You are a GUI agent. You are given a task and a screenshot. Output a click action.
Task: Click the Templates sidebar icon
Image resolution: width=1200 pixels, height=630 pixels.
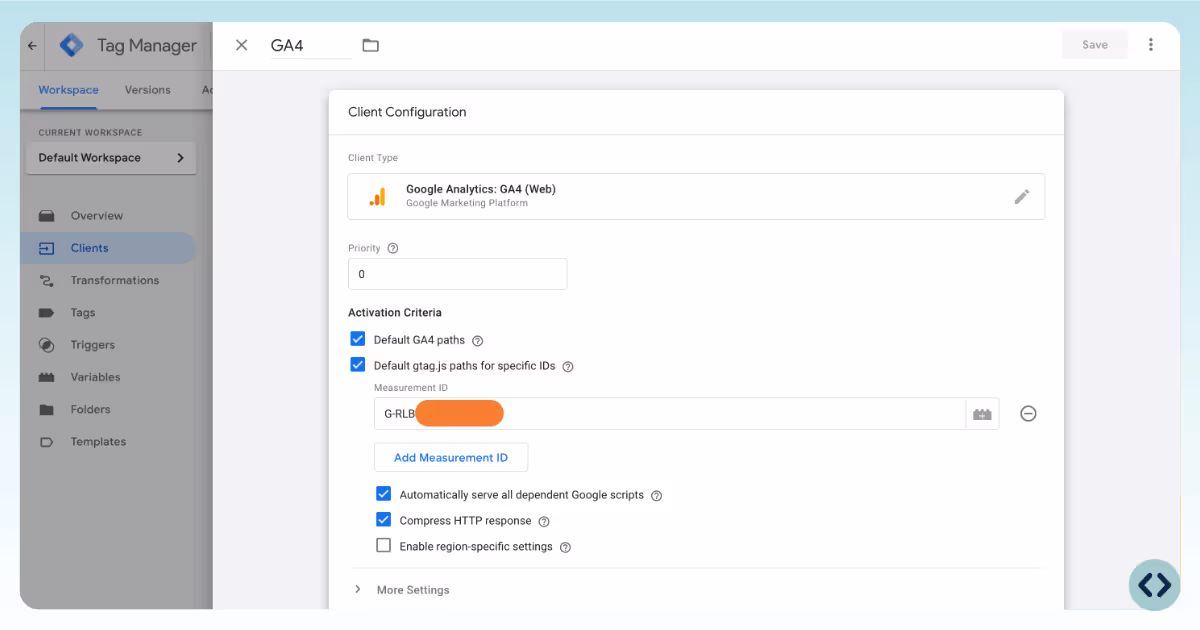coord(46,442)
